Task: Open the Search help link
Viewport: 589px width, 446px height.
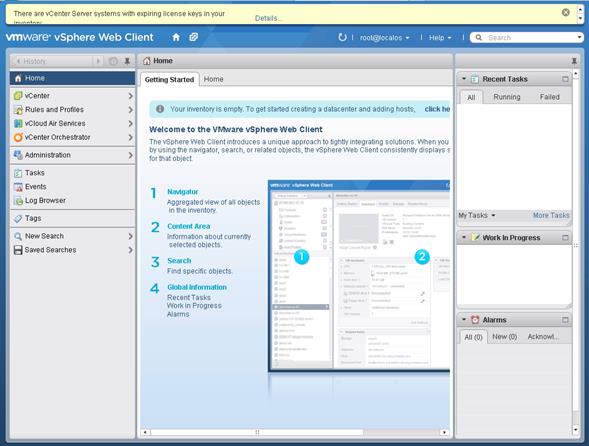Action: pos(179,261)
